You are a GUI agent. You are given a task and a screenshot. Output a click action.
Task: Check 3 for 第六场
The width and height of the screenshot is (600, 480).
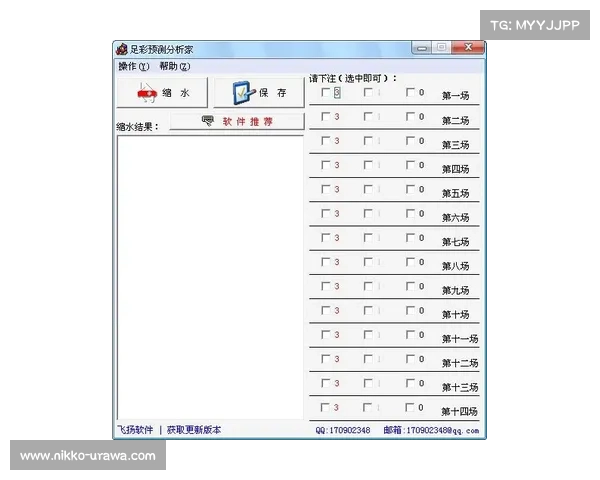pos(326,213)
